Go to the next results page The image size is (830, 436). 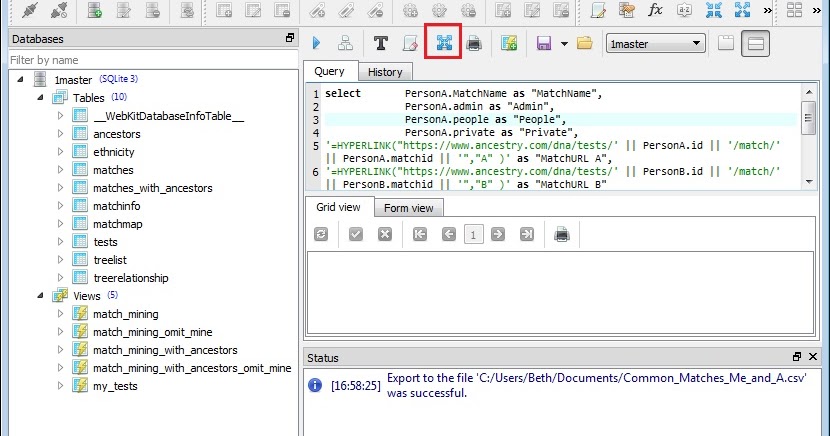[498, 234]
